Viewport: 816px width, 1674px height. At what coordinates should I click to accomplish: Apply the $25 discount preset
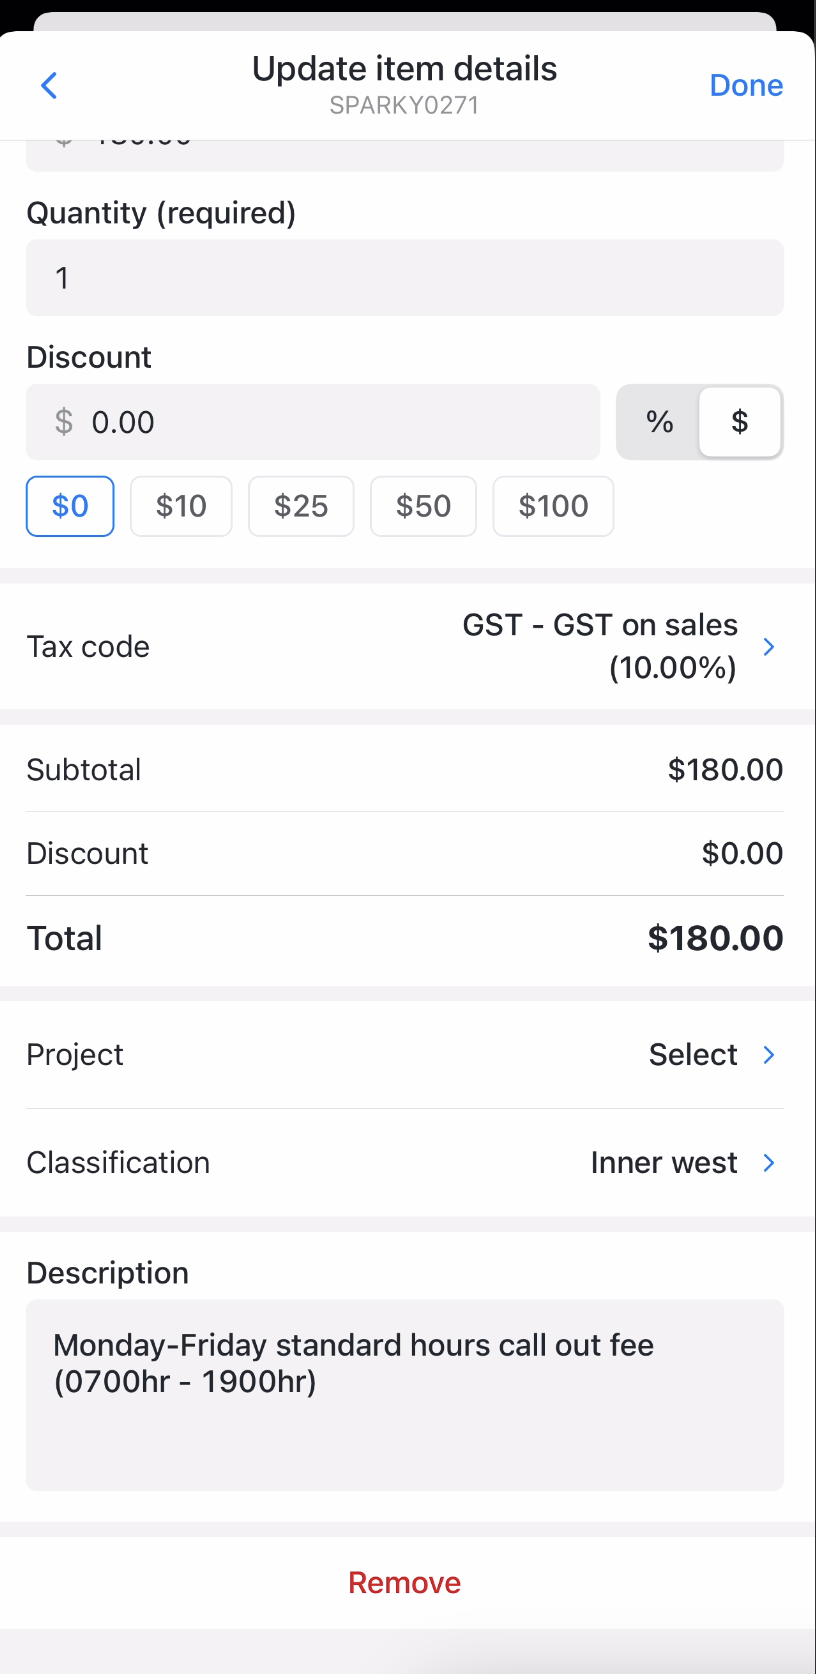tap(301, 506)
